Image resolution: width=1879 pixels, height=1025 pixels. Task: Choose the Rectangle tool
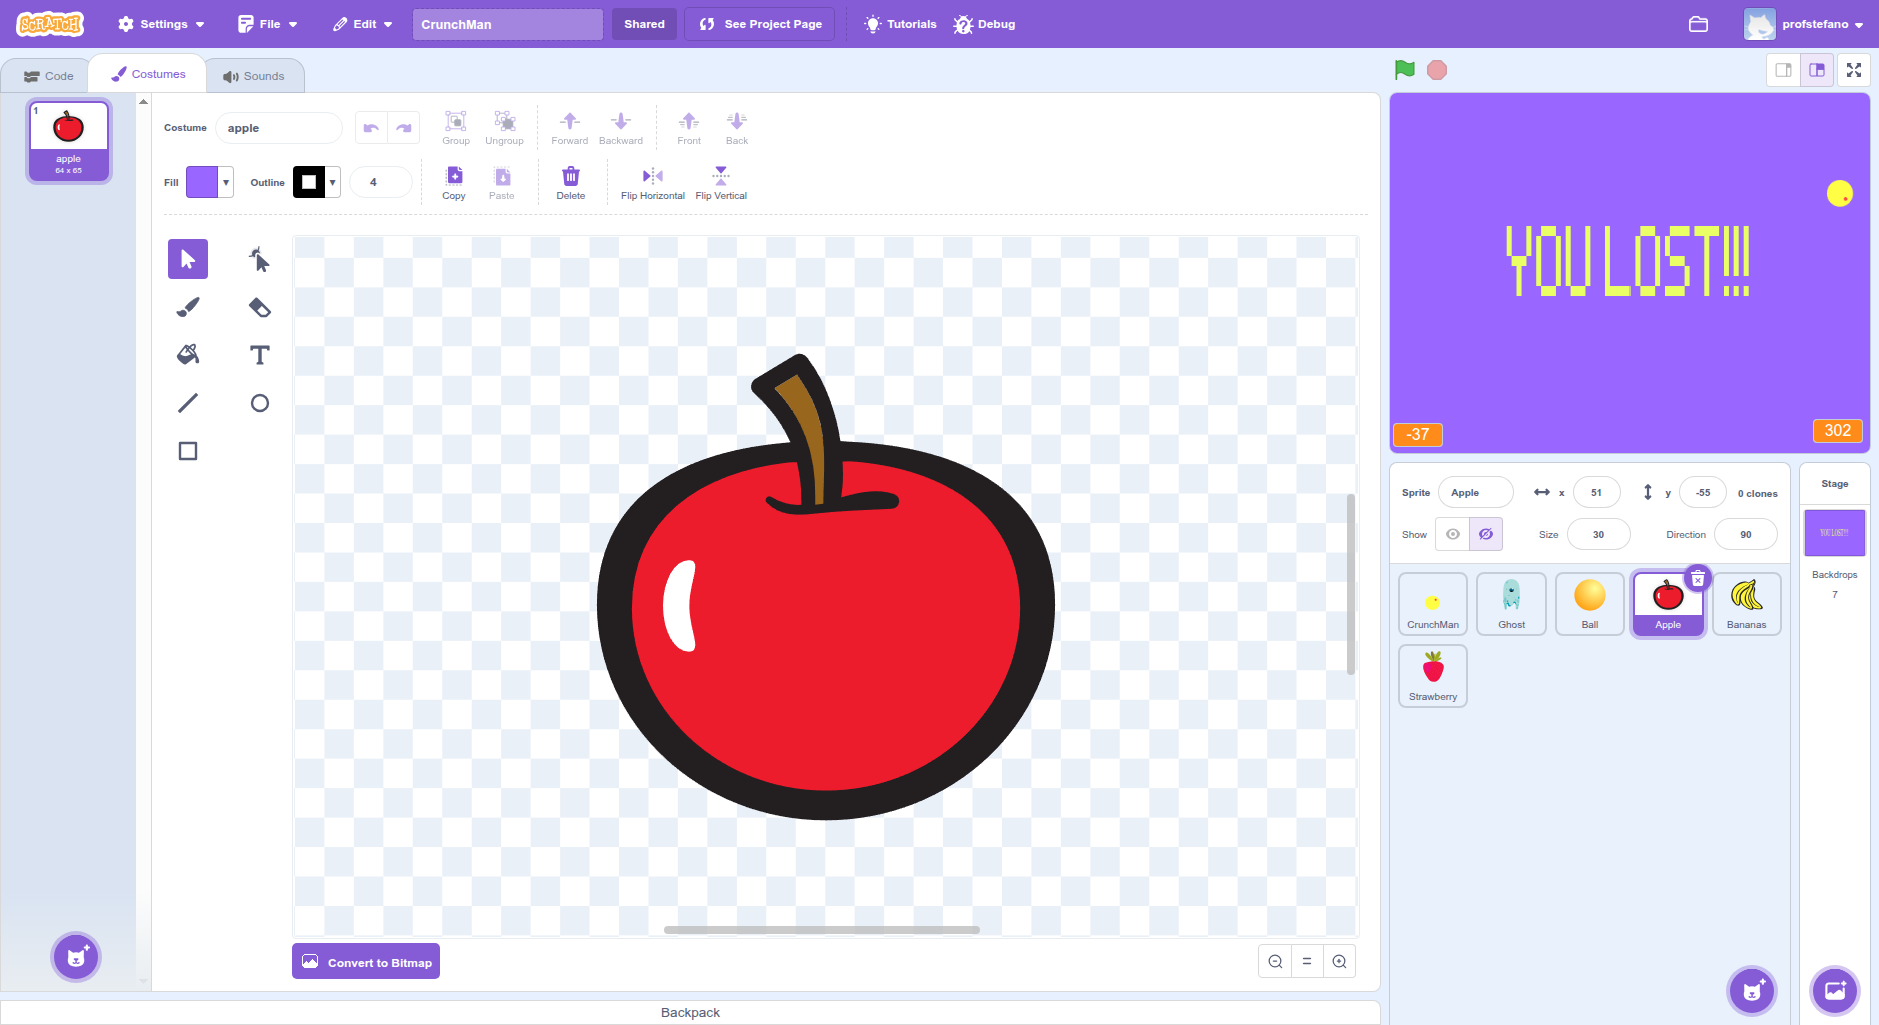pos(188,451)
